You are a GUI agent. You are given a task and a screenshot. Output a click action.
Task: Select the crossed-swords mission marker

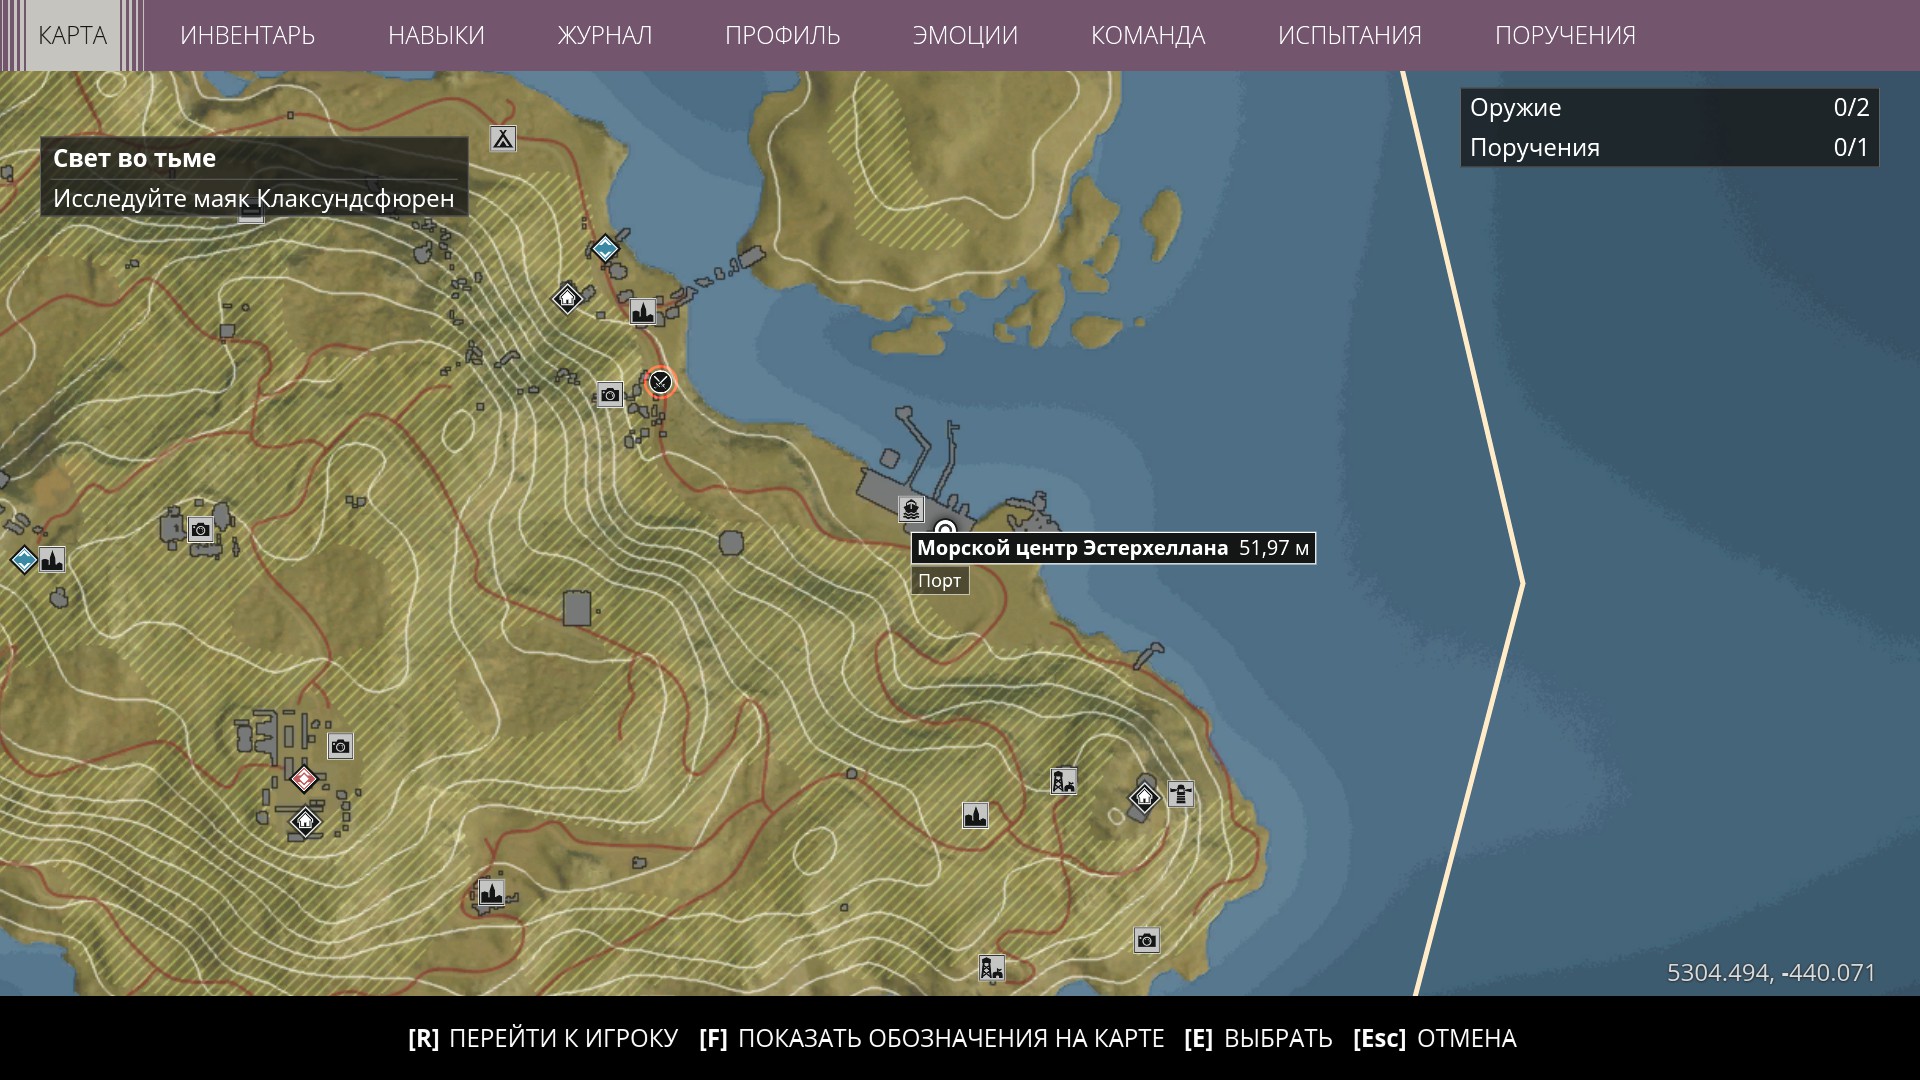660,381
